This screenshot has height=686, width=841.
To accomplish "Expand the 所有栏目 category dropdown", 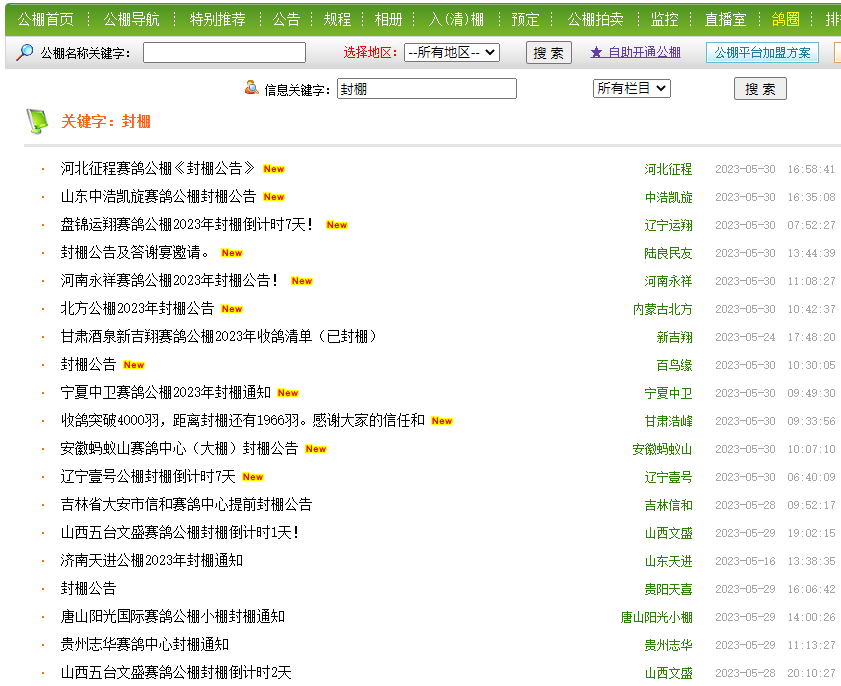I will 631,89.
